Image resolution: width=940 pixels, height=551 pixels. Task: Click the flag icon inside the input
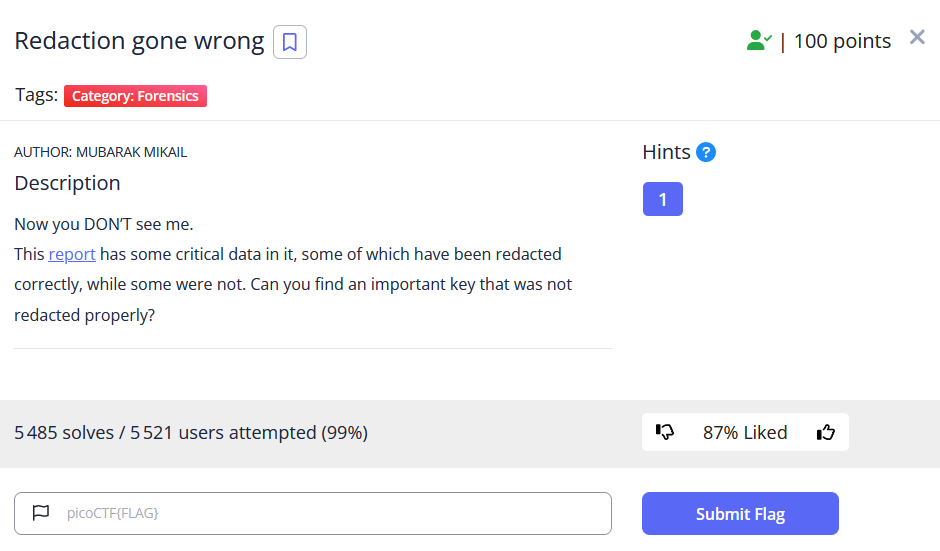(x=41, y=513)
